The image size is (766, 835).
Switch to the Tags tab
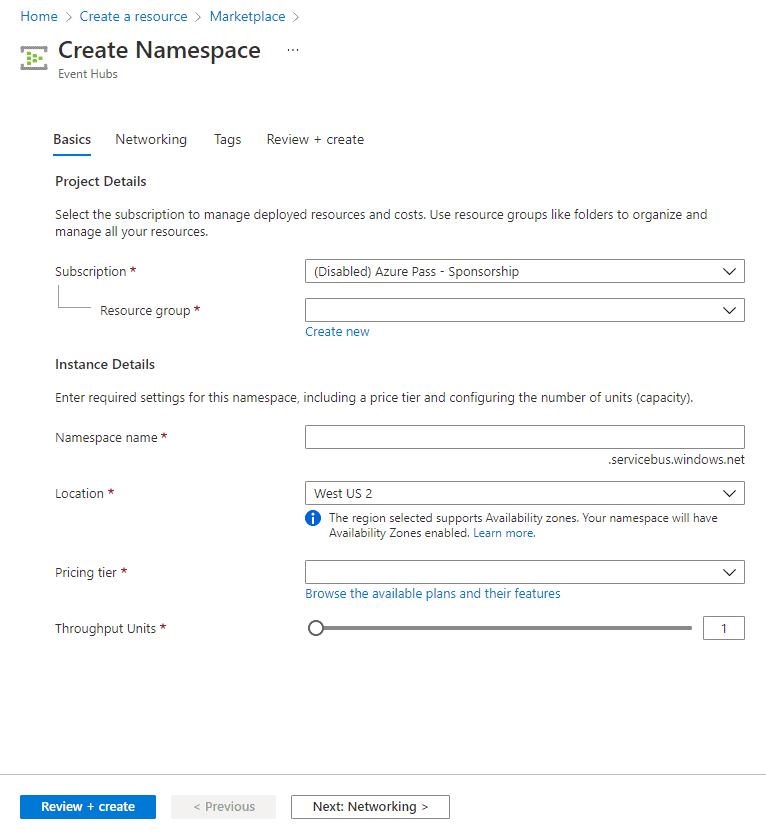(227, 139)
